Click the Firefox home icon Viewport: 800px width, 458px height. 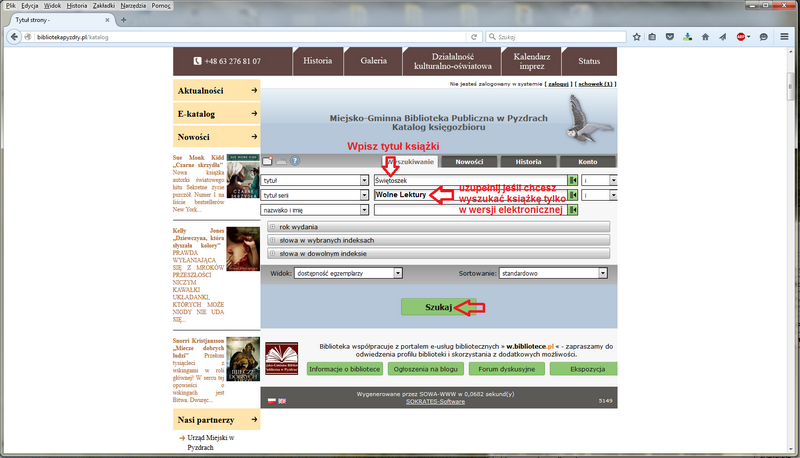pyautogui.click(x=703, y=37)
